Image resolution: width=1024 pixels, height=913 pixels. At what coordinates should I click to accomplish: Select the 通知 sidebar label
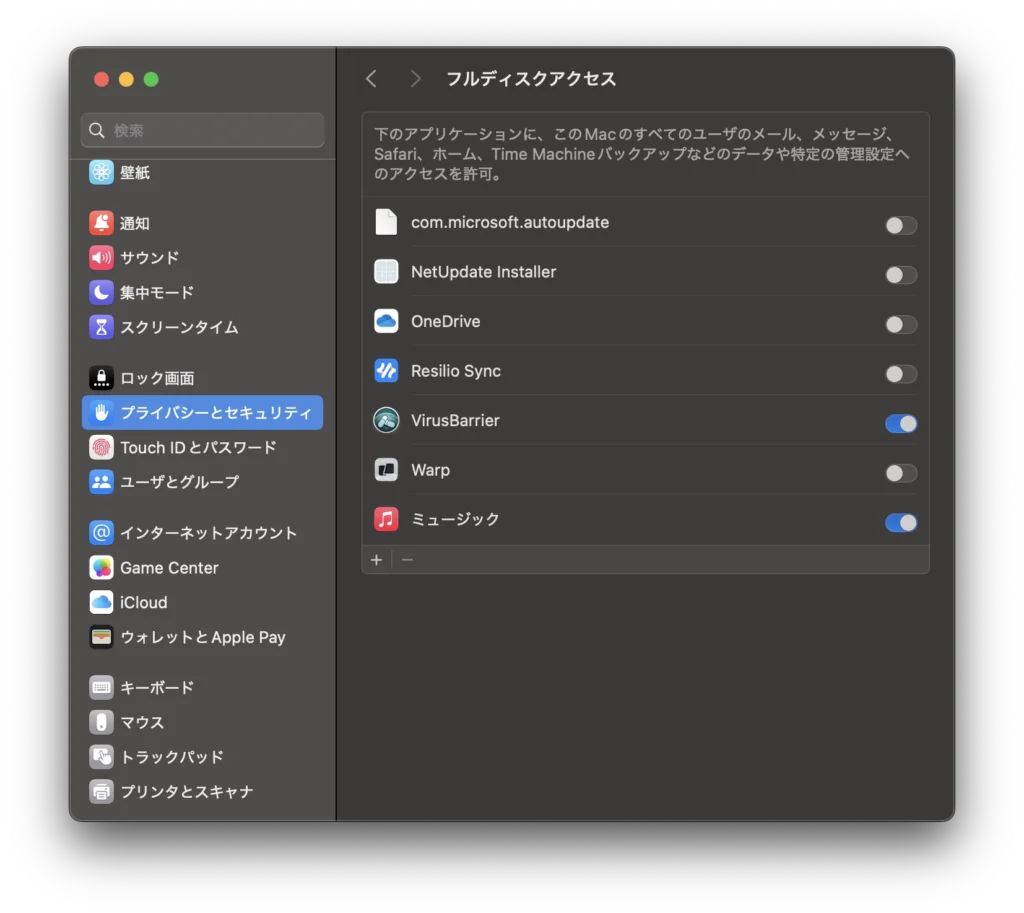click(x=135, y=223)
